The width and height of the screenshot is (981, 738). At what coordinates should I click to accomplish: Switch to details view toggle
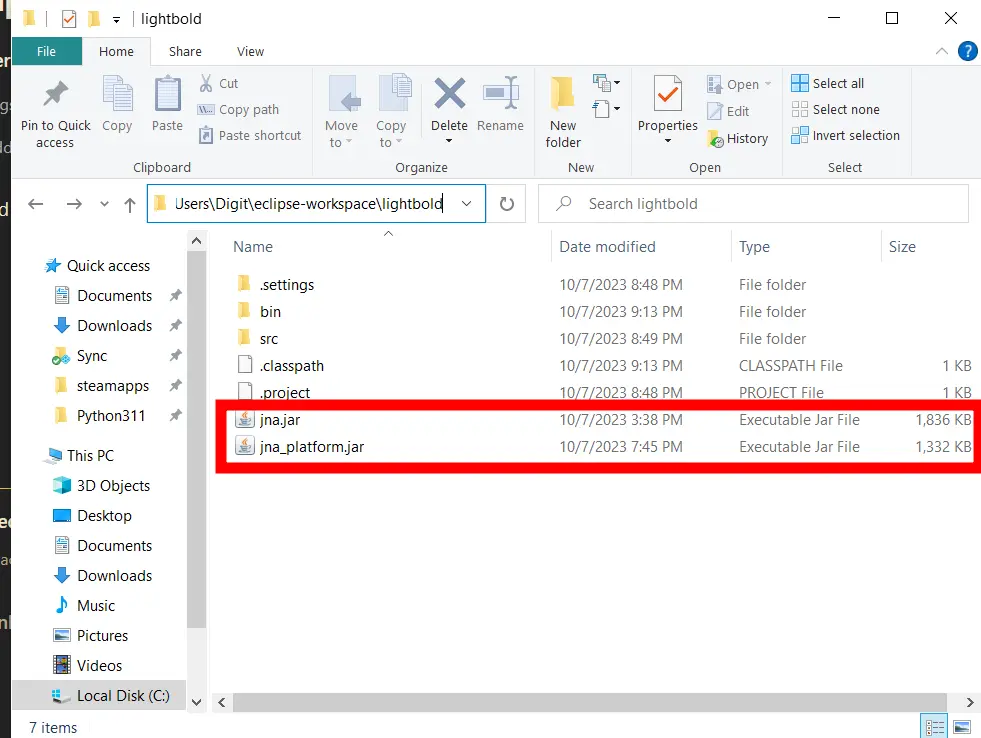[x=933, y=727]
